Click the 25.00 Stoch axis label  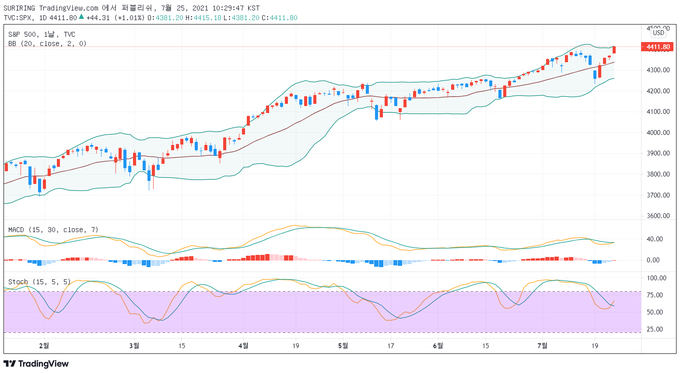pyautogui.click(x=655, y=329)
